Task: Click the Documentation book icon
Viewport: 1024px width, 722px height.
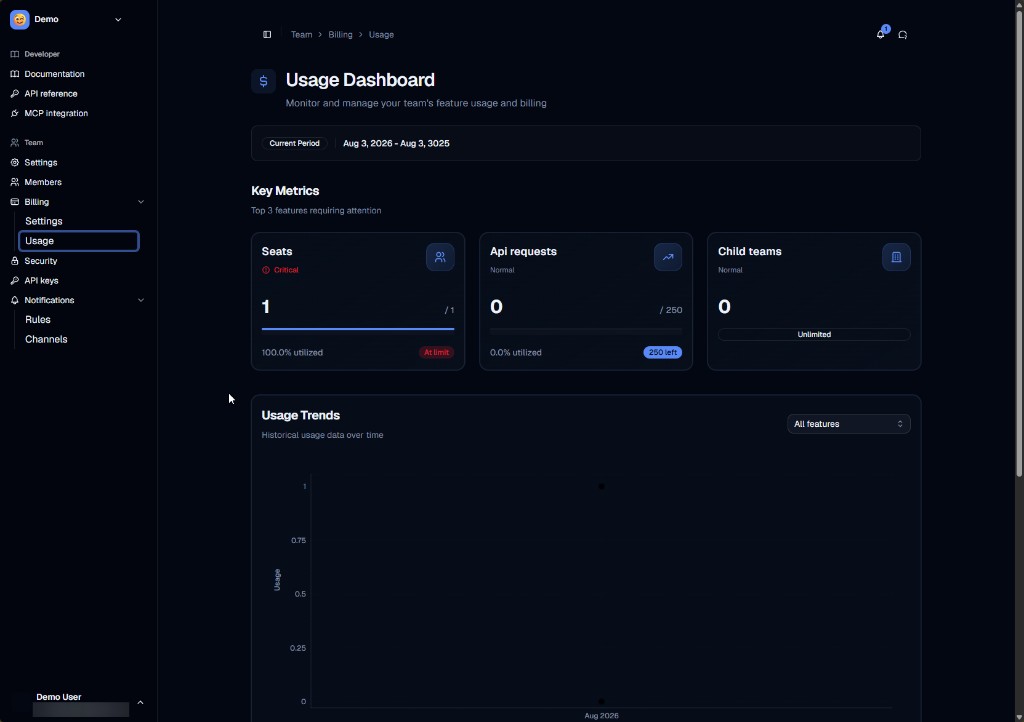Action: click(x=14, y=74)
